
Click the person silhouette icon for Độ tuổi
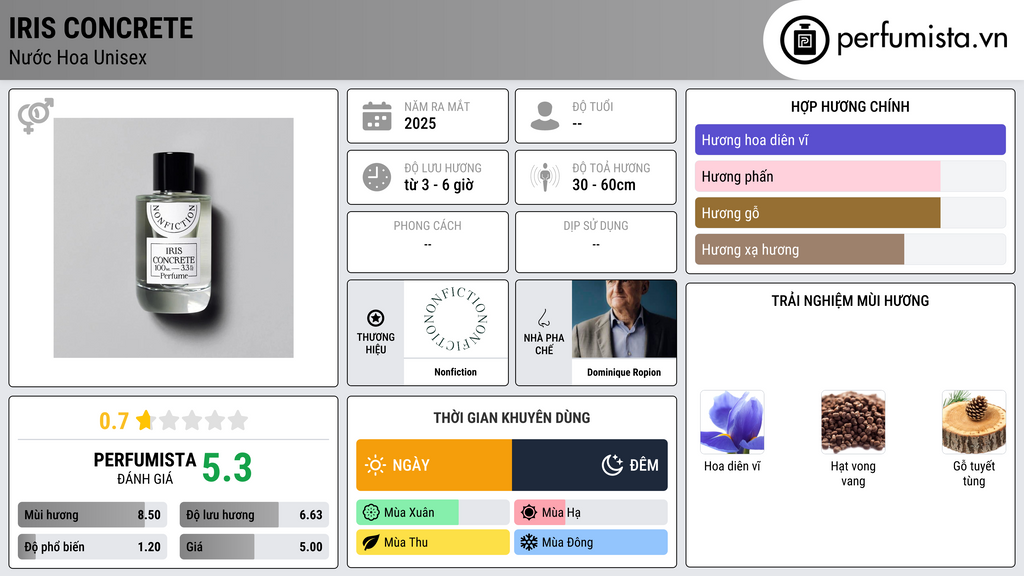pyautogui.click(x=545, y=116)
